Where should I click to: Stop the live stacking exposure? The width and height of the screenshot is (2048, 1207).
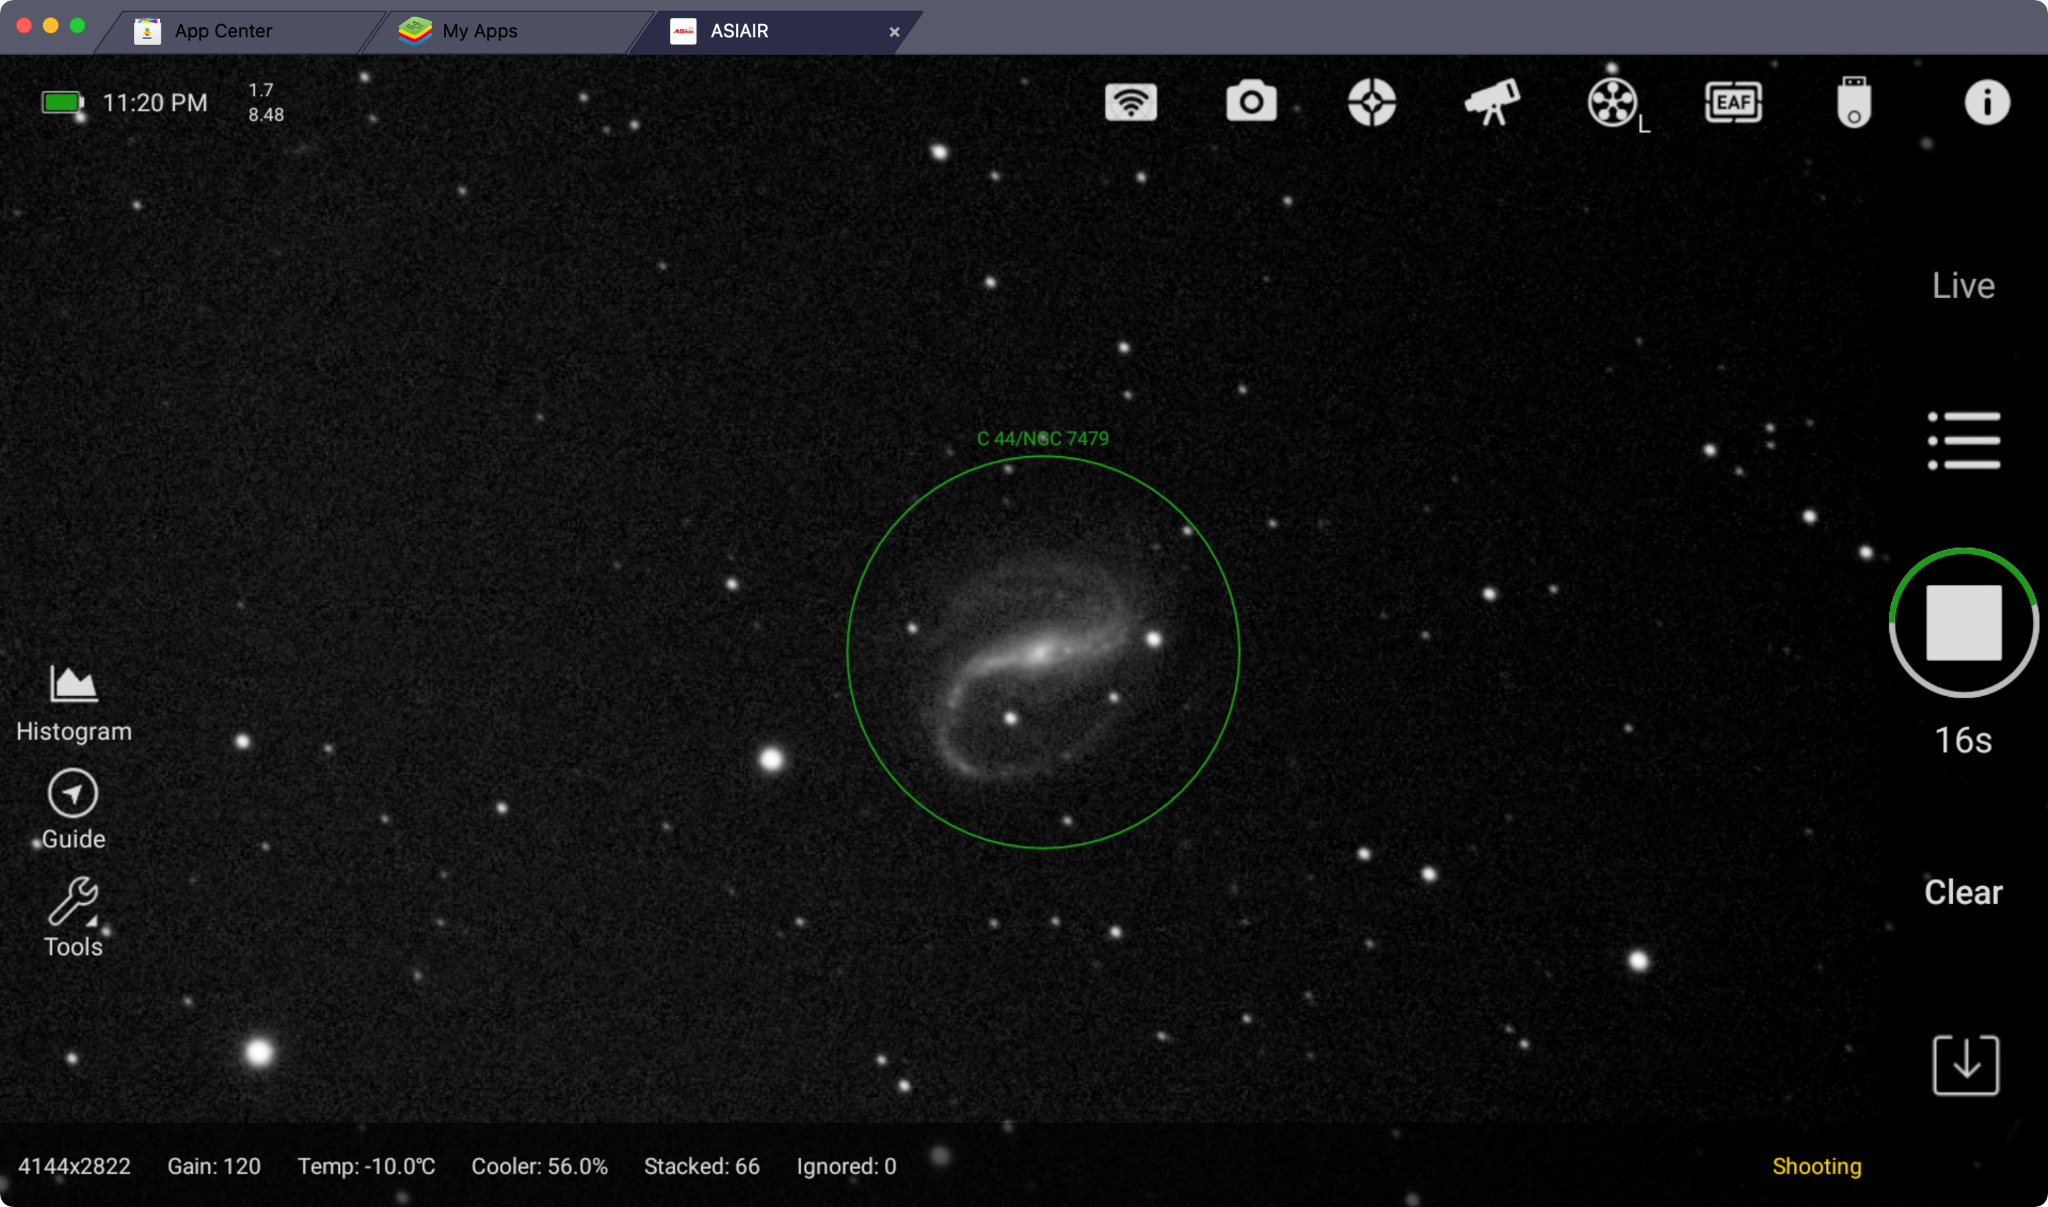pyautogui.click(x=1964, y=623)
